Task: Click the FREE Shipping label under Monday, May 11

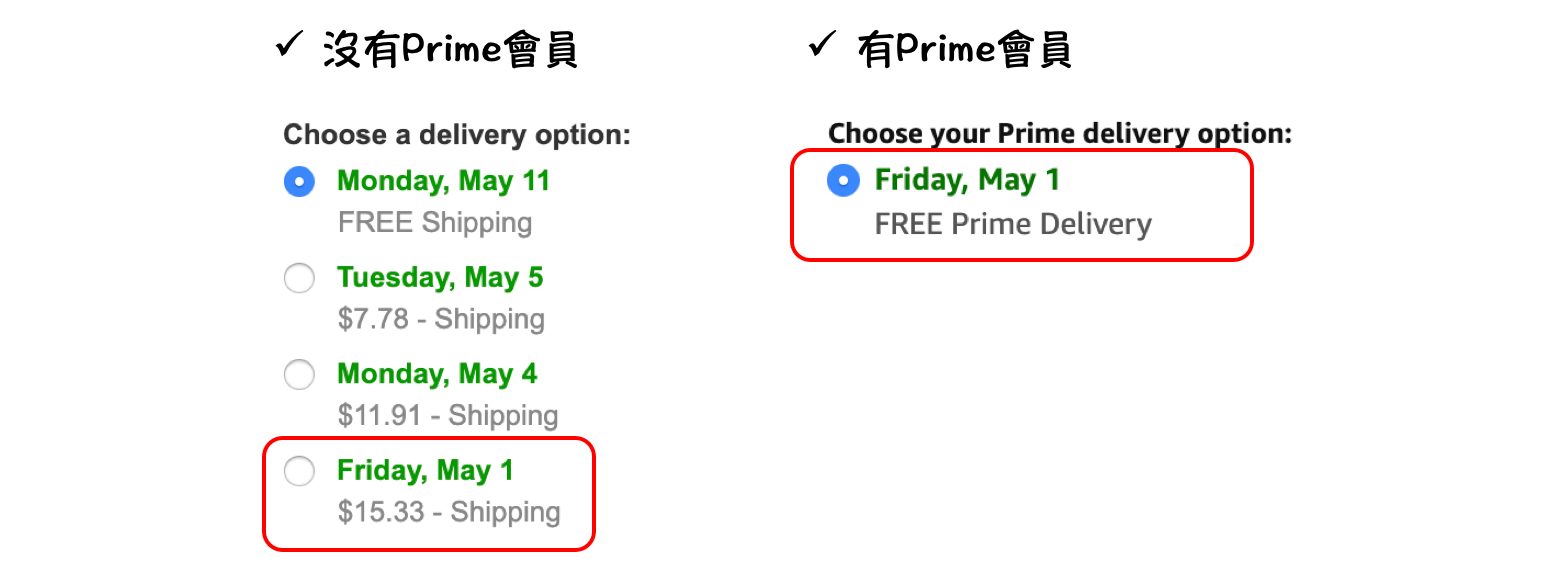Action: click(x=435, y=222)
